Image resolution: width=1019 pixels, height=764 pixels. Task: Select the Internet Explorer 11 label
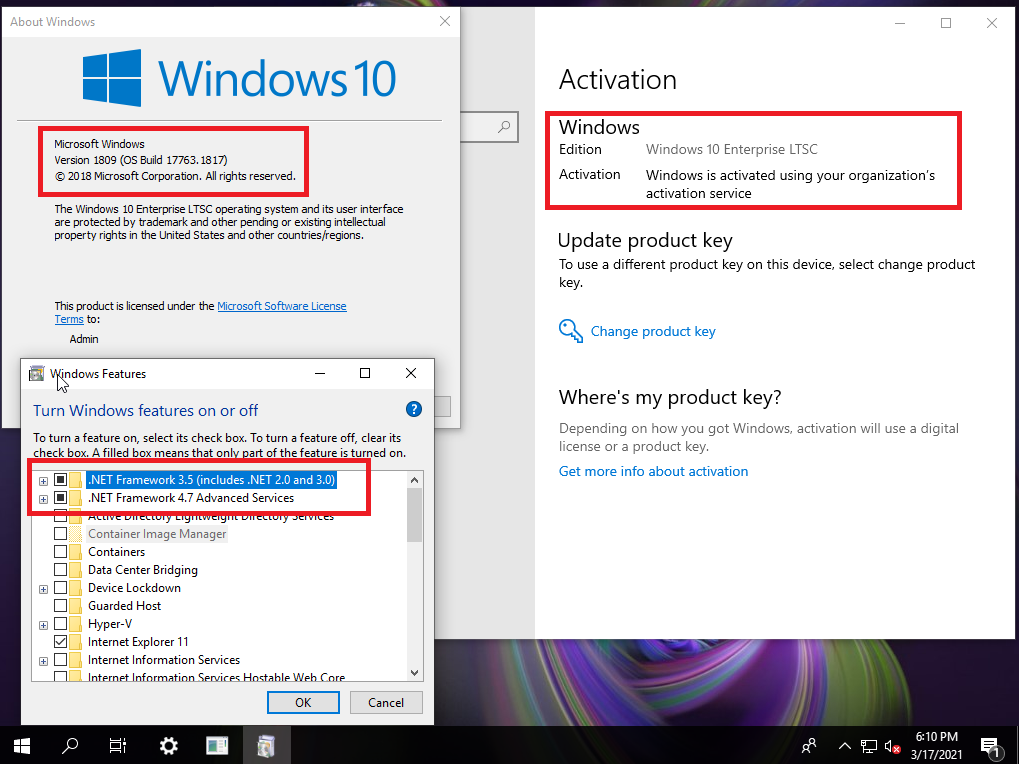pos(138,641)
